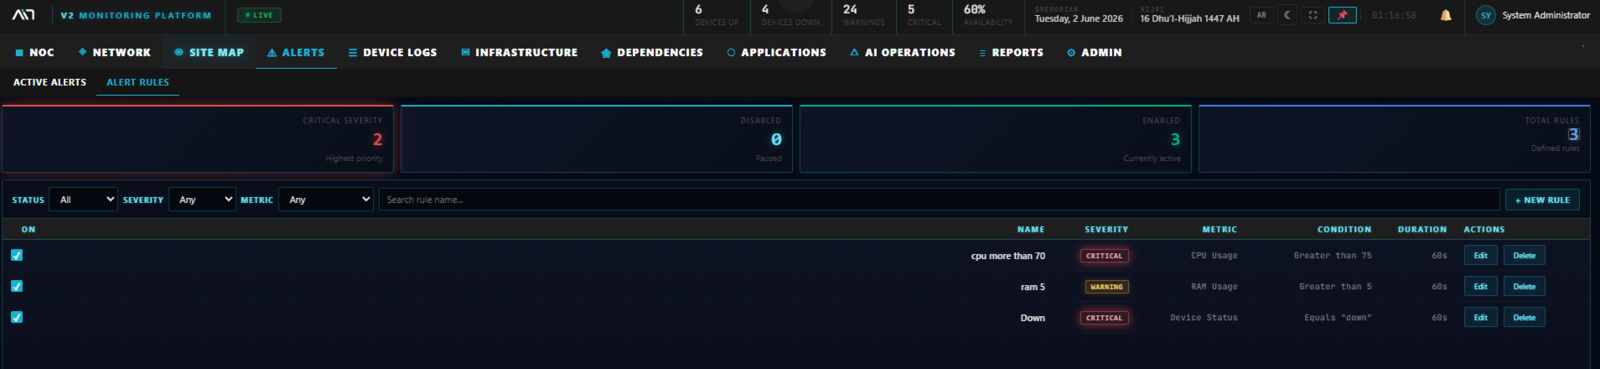Expand the Severity filter dropdown
Screen dimensions: 1600x369
[202, 200]
